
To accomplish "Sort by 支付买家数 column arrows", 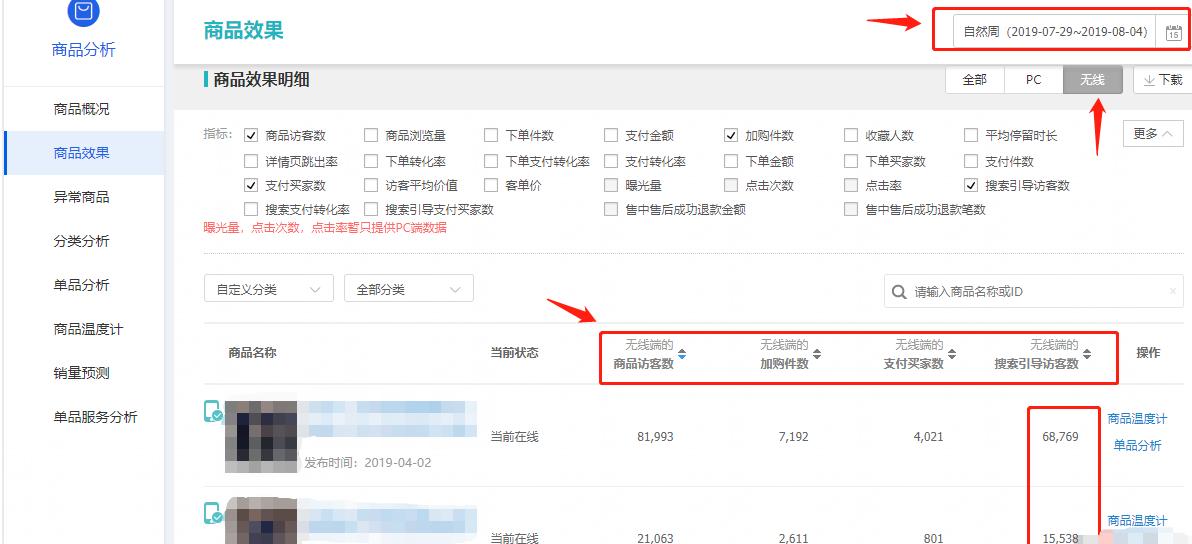I will pyautogui.click(x=952, y=354).
